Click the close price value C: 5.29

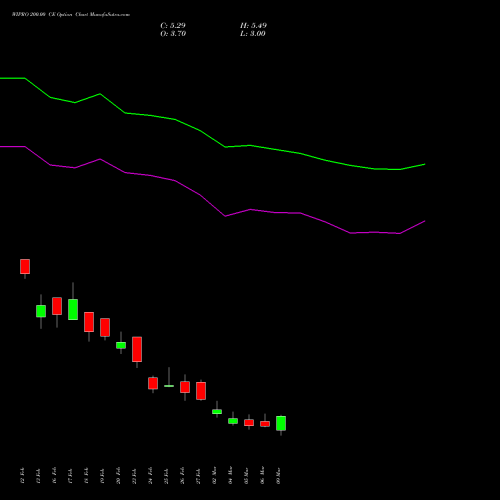click(173, 26)
